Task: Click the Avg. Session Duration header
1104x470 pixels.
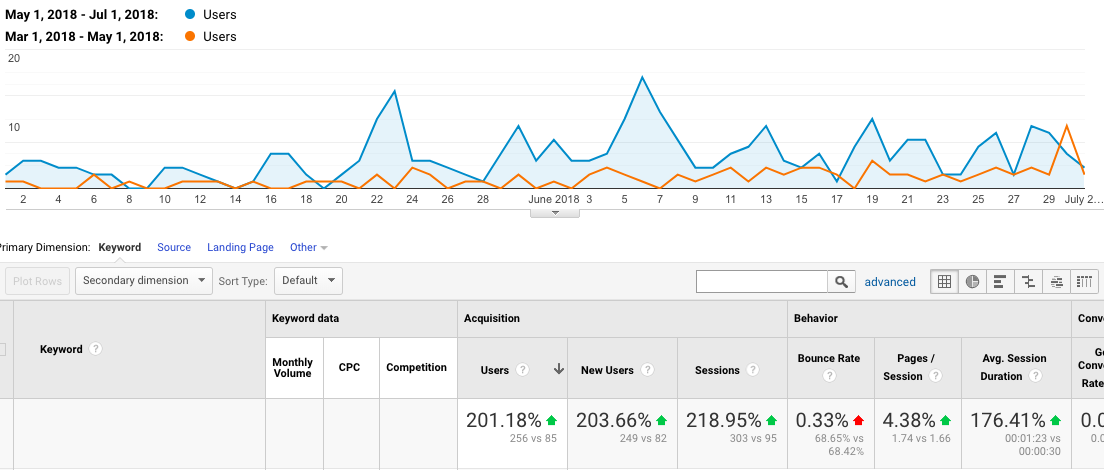Action: (x=1016, y=368)
